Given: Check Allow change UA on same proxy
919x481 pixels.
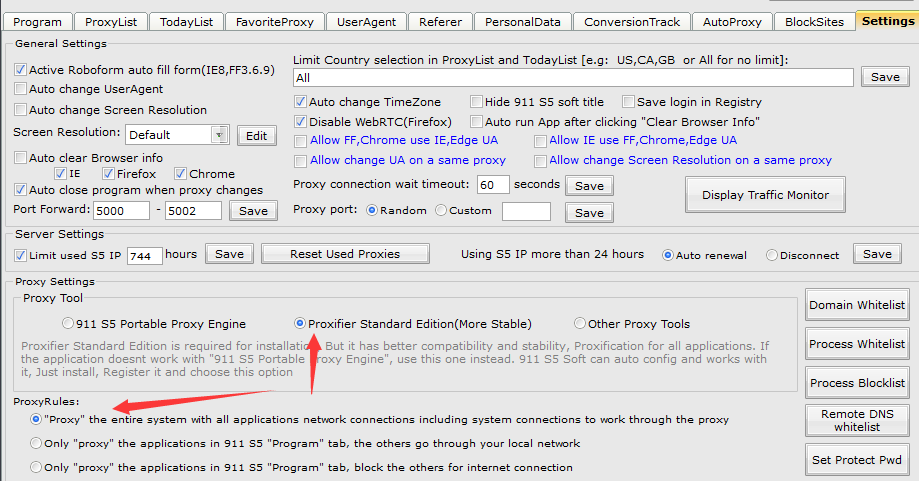Looking at the screenshot, I should (x=301, y=161).
